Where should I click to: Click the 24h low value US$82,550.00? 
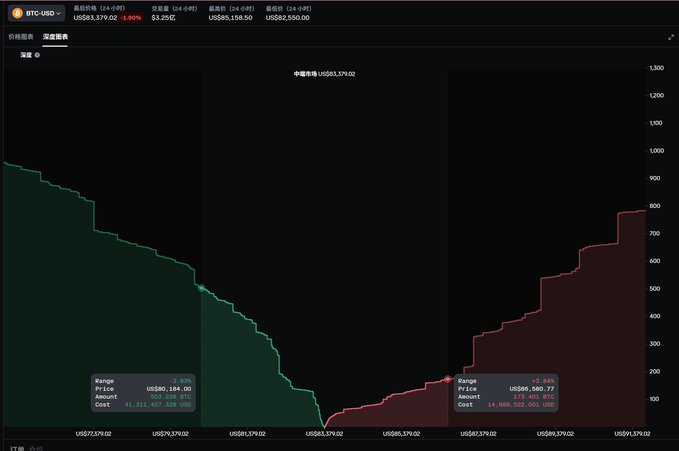(x=288, y=18)
